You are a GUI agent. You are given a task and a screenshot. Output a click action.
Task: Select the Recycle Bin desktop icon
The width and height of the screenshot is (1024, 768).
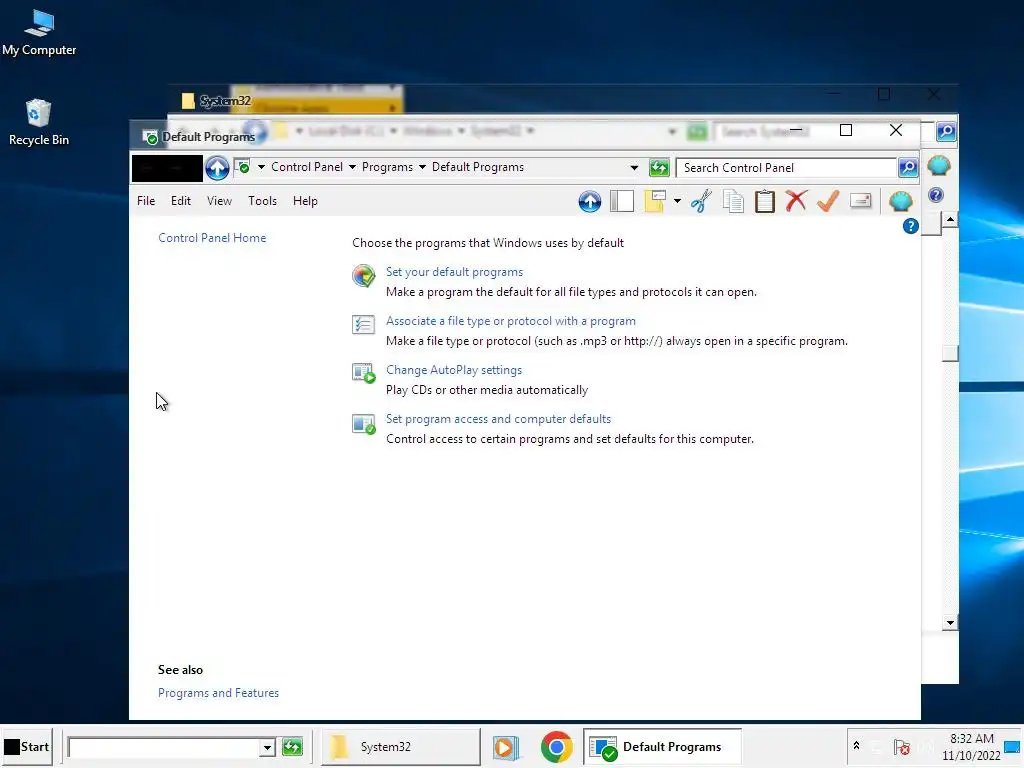pyautogui.click(x=39, y=123)
